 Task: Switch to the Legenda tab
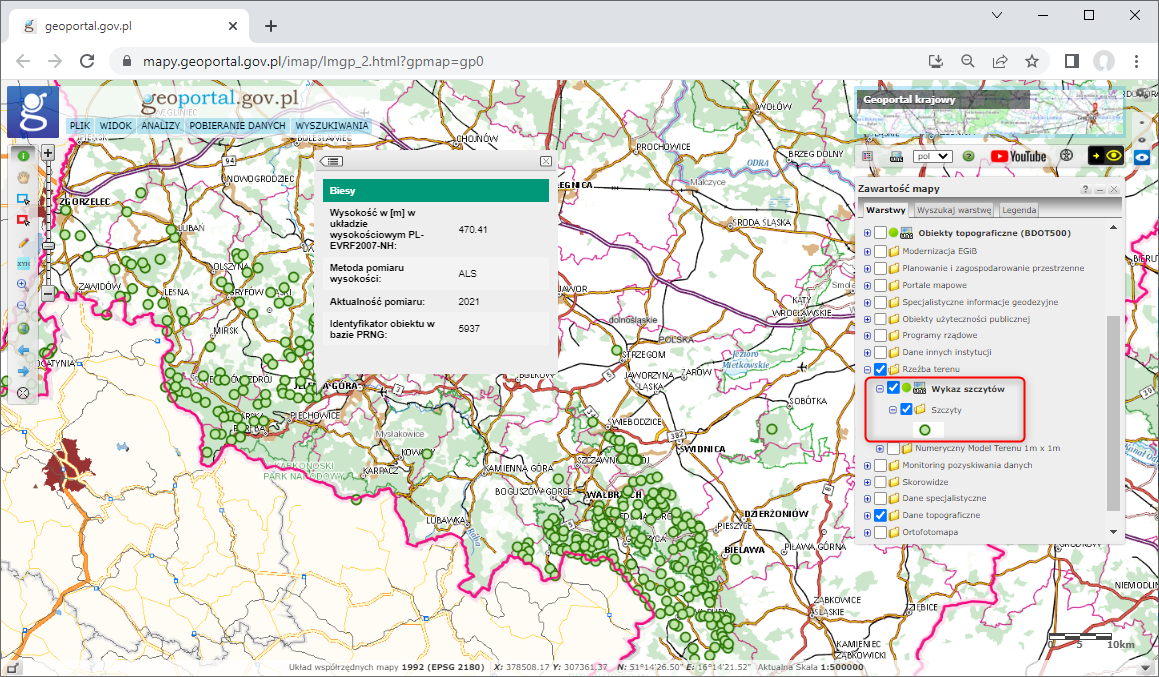(x=1019, y=210)
